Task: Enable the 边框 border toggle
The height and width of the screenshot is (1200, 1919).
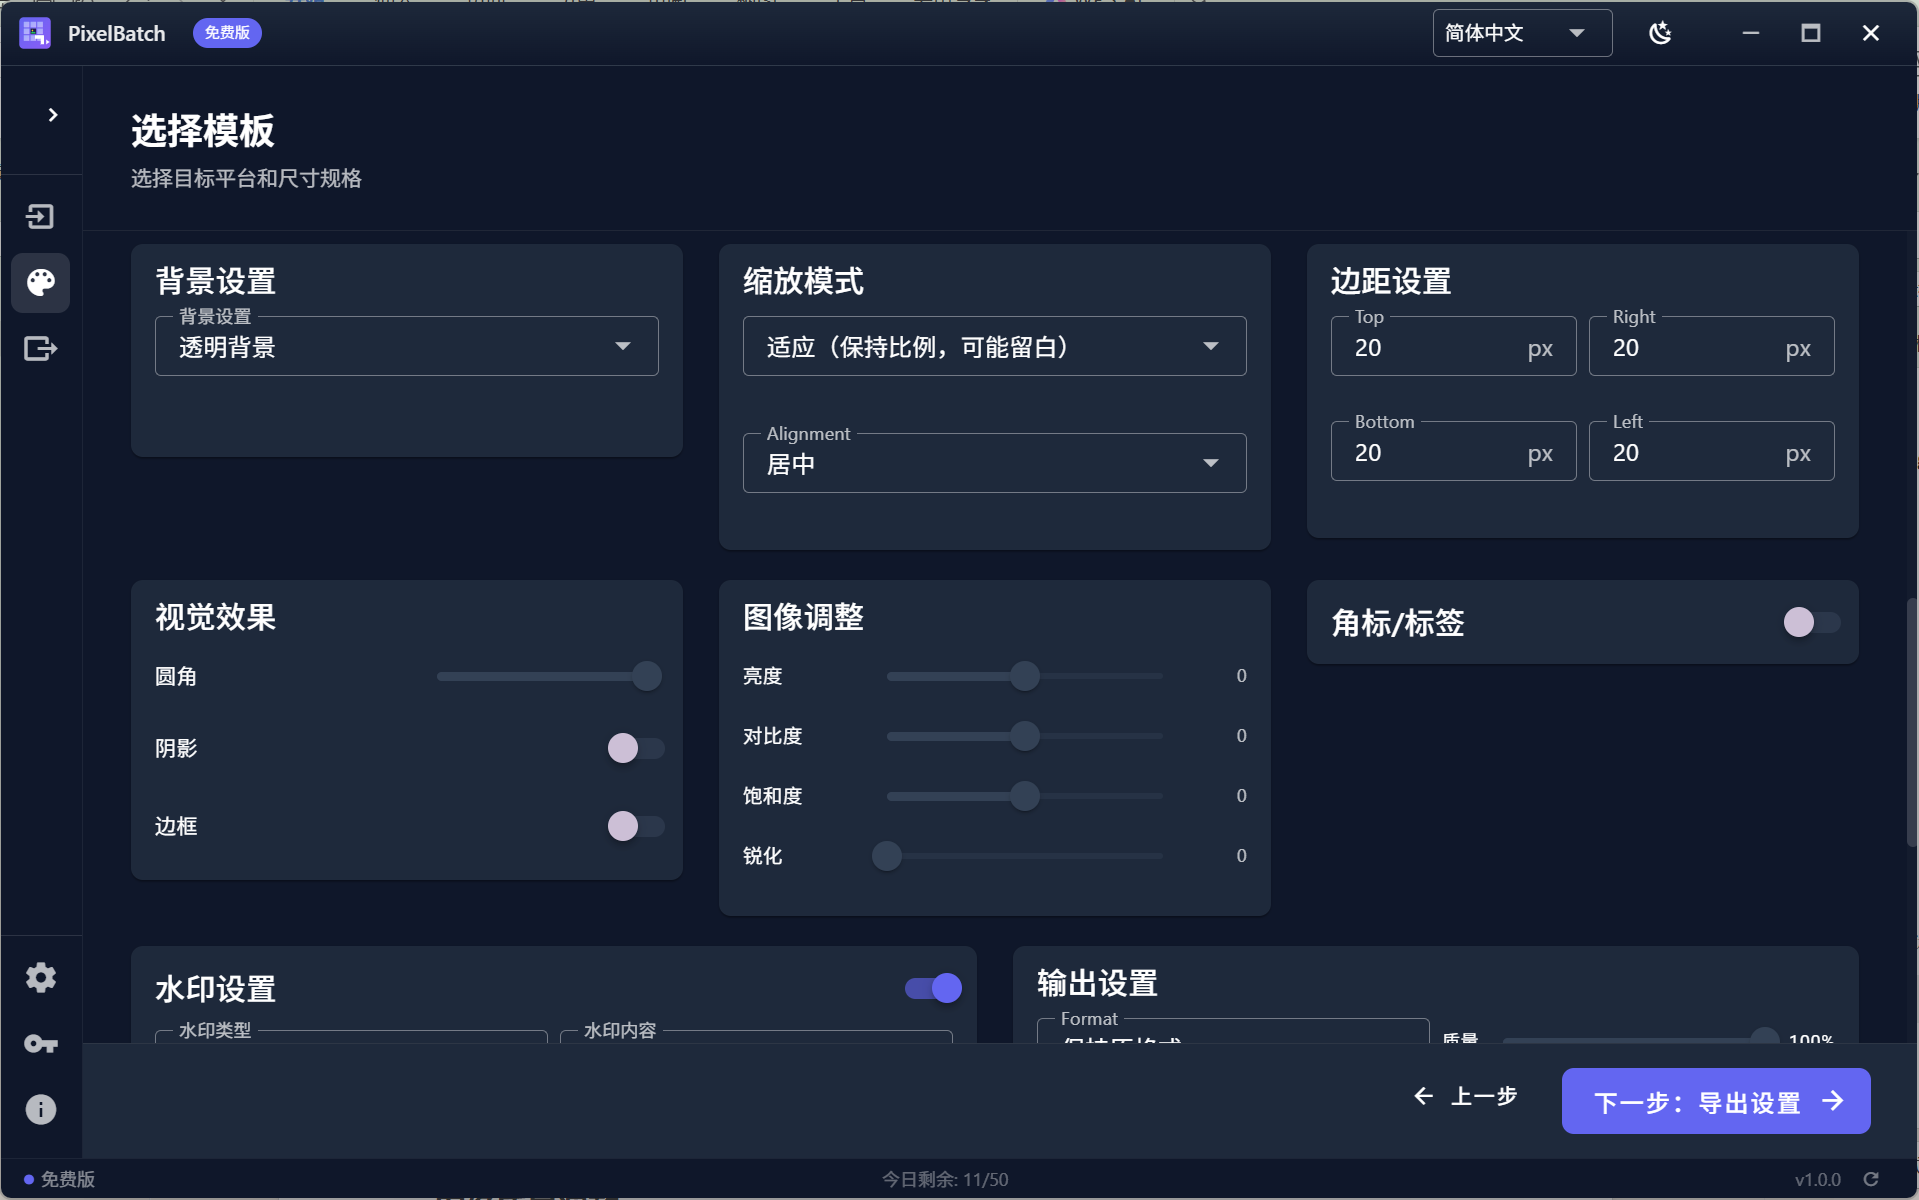Action: point(635,826)
